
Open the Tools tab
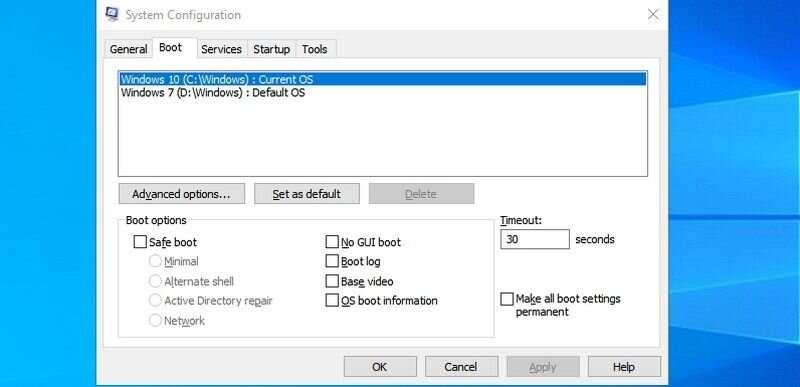click(x=315, y=49)
